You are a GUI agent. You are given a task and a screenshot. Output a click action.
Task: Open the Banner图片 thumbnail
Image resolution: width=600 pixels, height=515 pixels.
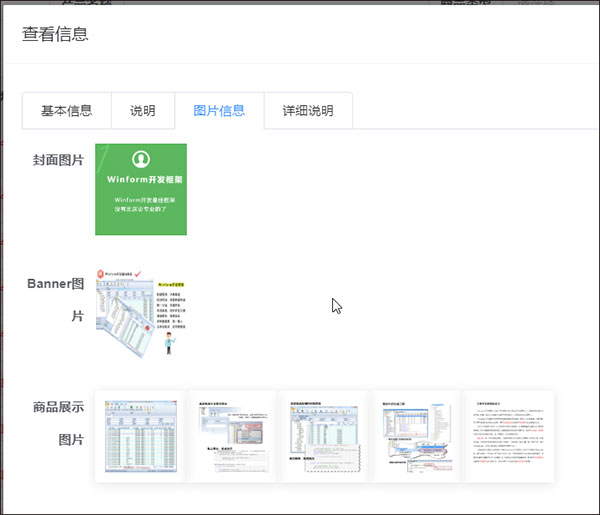click(x=141, y=313)
